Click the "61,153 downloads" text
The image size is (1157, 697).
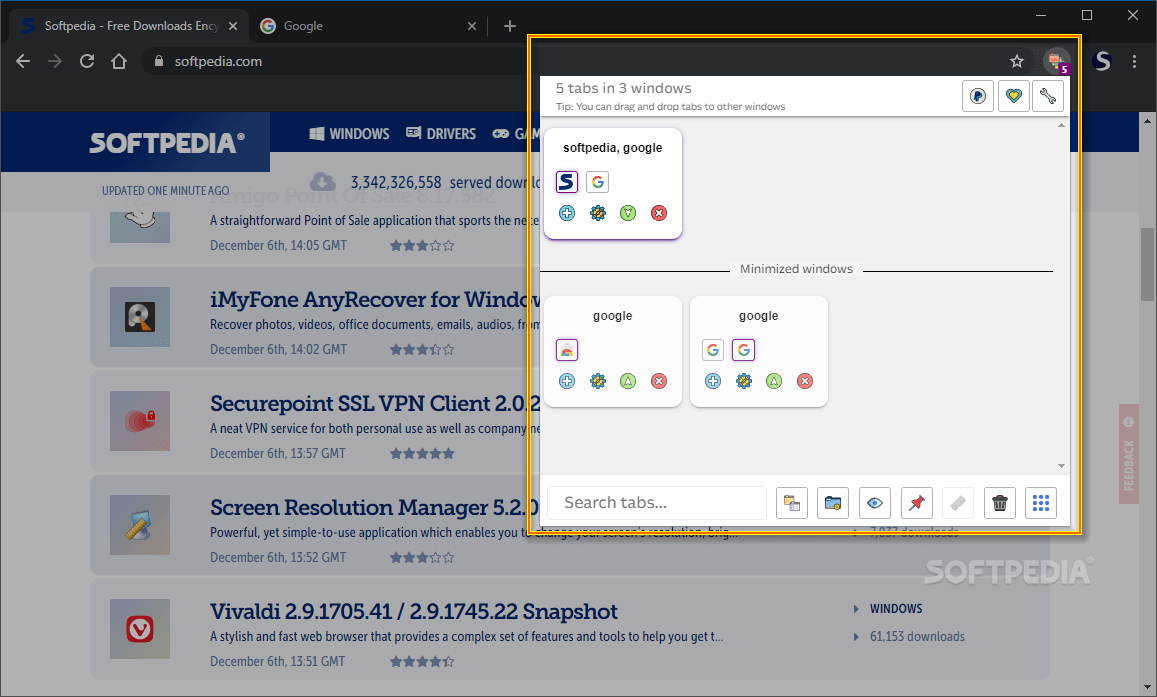[917, 637]
